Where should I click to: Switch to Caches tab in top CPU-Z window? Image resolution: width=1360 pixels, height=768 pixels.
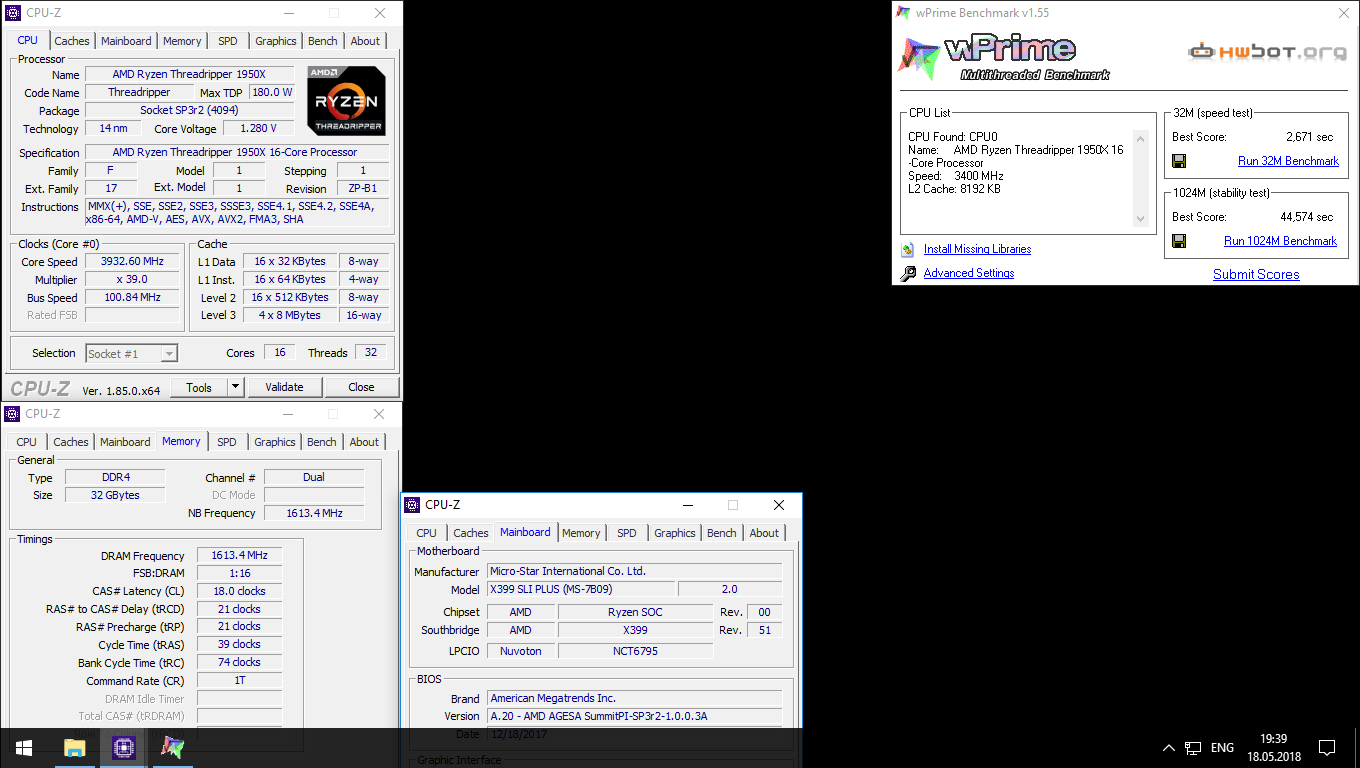tap(72, 41)
